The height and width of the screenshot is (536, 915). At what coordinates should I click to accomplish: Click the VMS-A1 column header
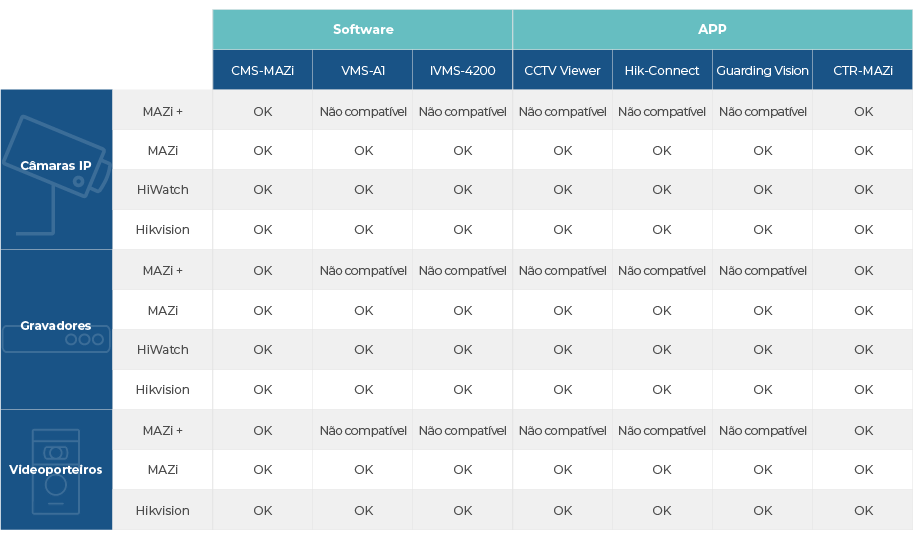pyautogui.click(x=362, y=70)
